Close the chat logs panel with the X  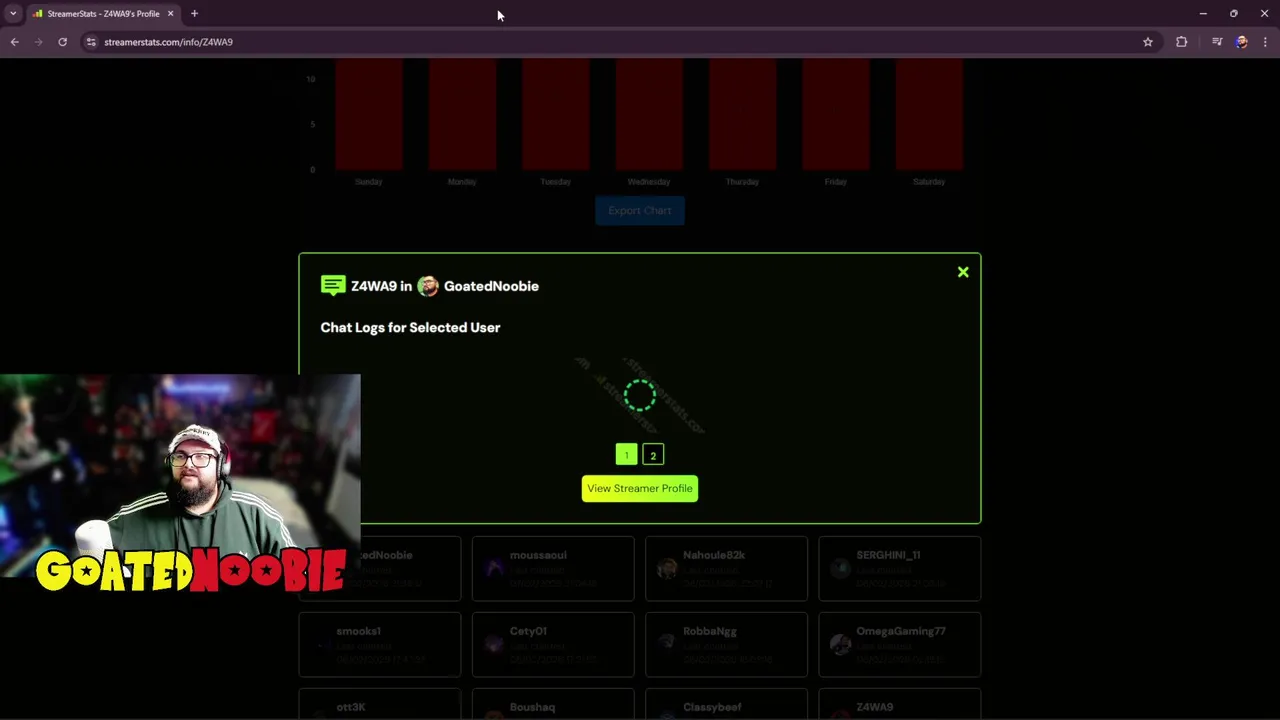[x=963, y=272]
